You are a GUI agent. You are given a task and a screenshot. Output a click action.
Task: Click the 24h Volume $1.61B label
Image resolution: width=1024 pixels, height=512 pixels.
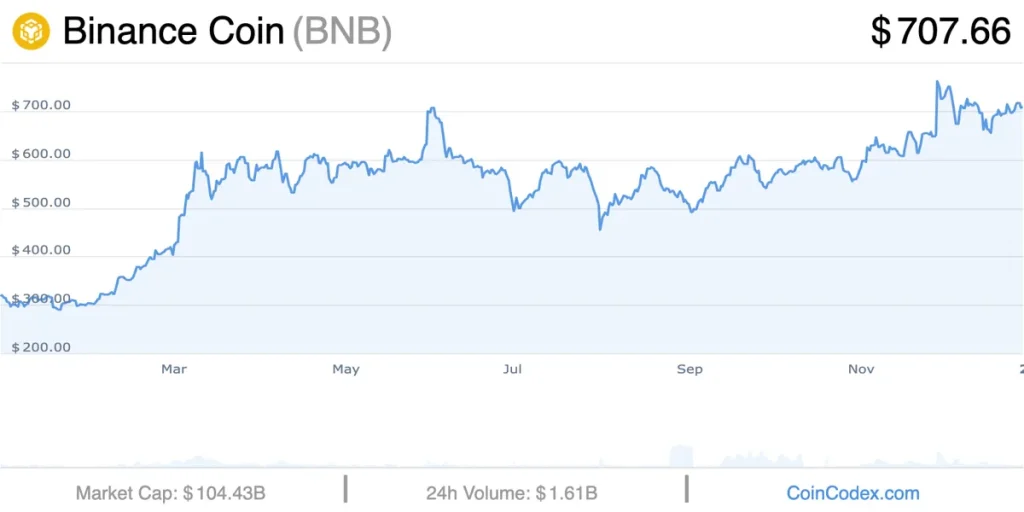512,493
